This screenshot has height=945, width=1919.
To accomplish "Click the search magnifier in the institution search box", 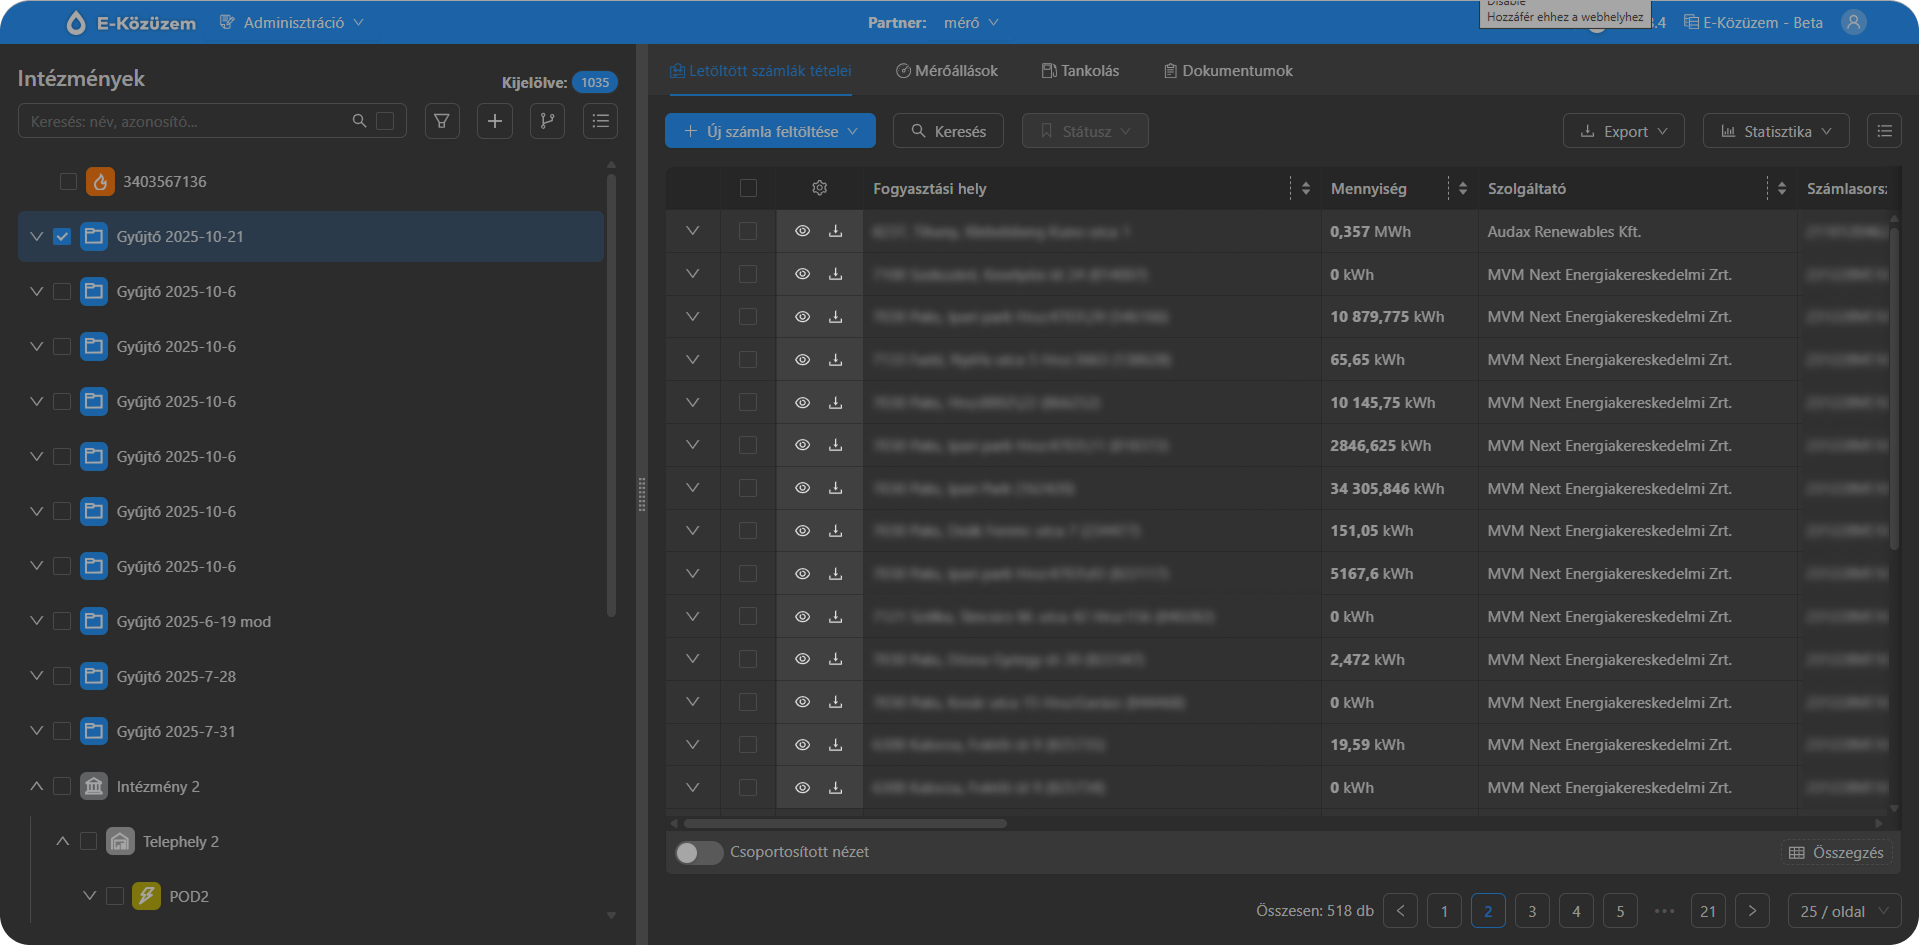I will (x=359, y=121).
